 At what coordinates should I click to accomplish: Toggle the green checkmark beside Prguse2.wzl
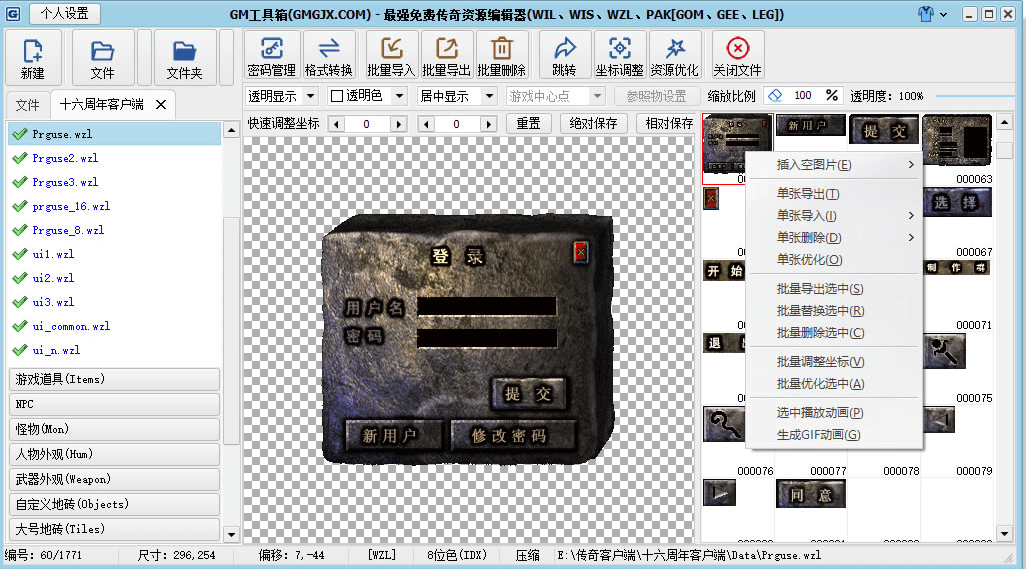point(19,158)
